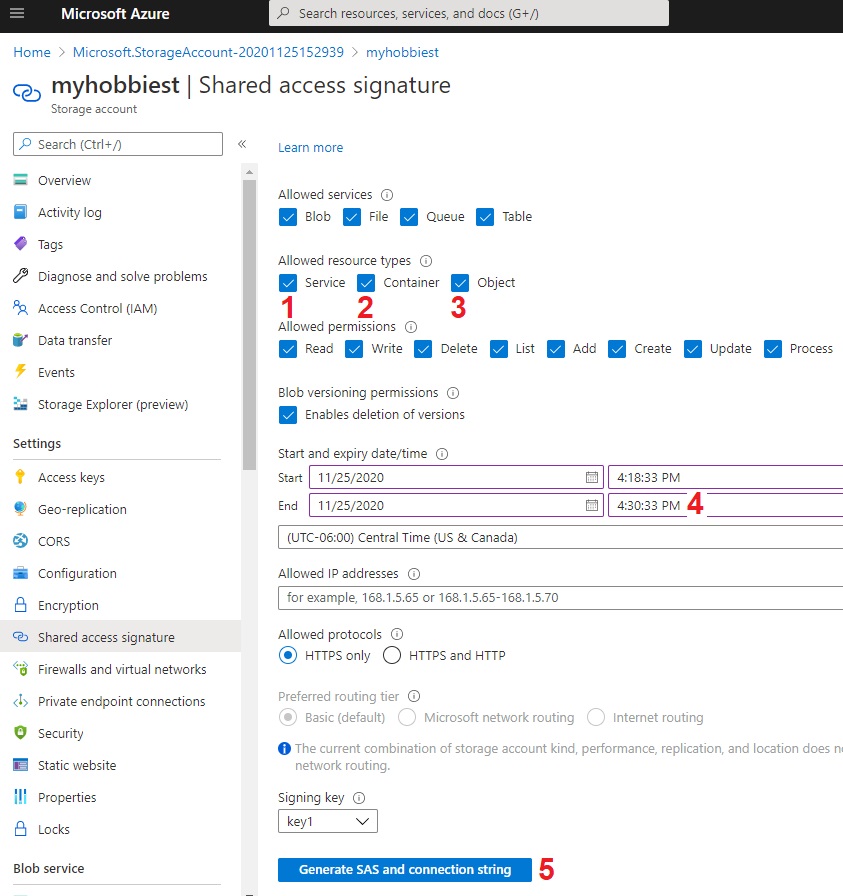
Task: Click the Firewalls and virtual networks icon
Action: [21, 669]
